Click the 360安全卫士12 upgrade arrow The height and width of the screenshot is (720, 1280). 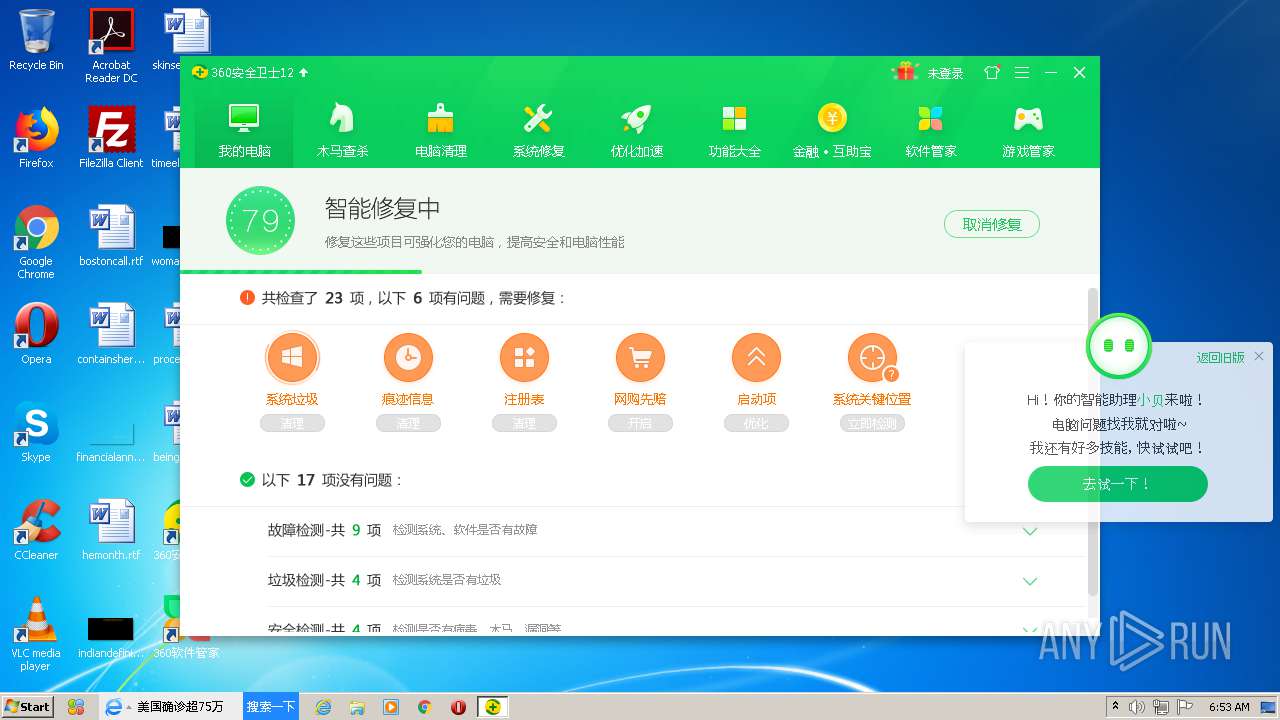tap(304, 73)
